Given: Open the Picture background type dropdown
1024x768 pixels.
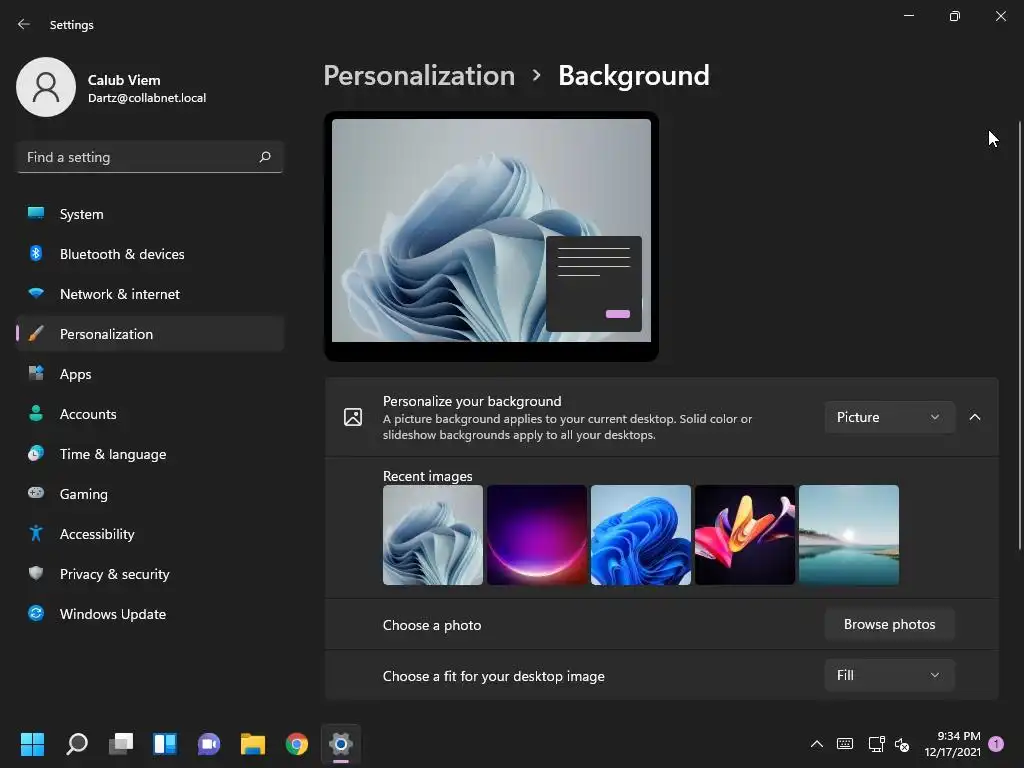Looking at the screenshot, I should coord(889,417).
